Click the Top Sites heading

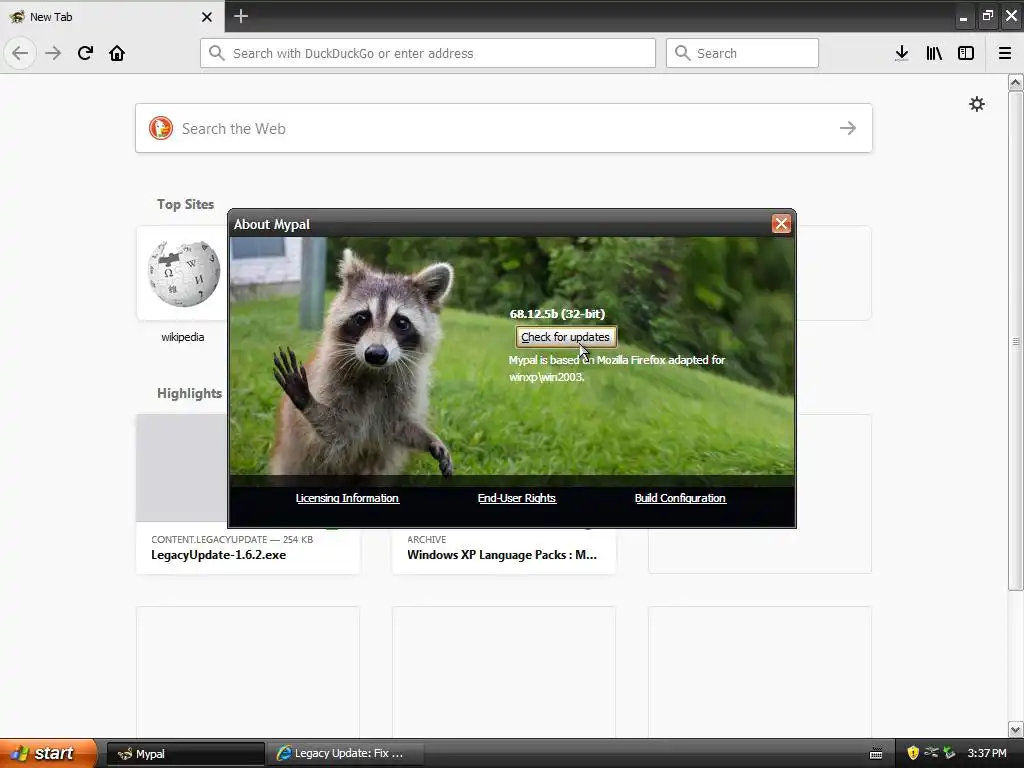[185, 204]
